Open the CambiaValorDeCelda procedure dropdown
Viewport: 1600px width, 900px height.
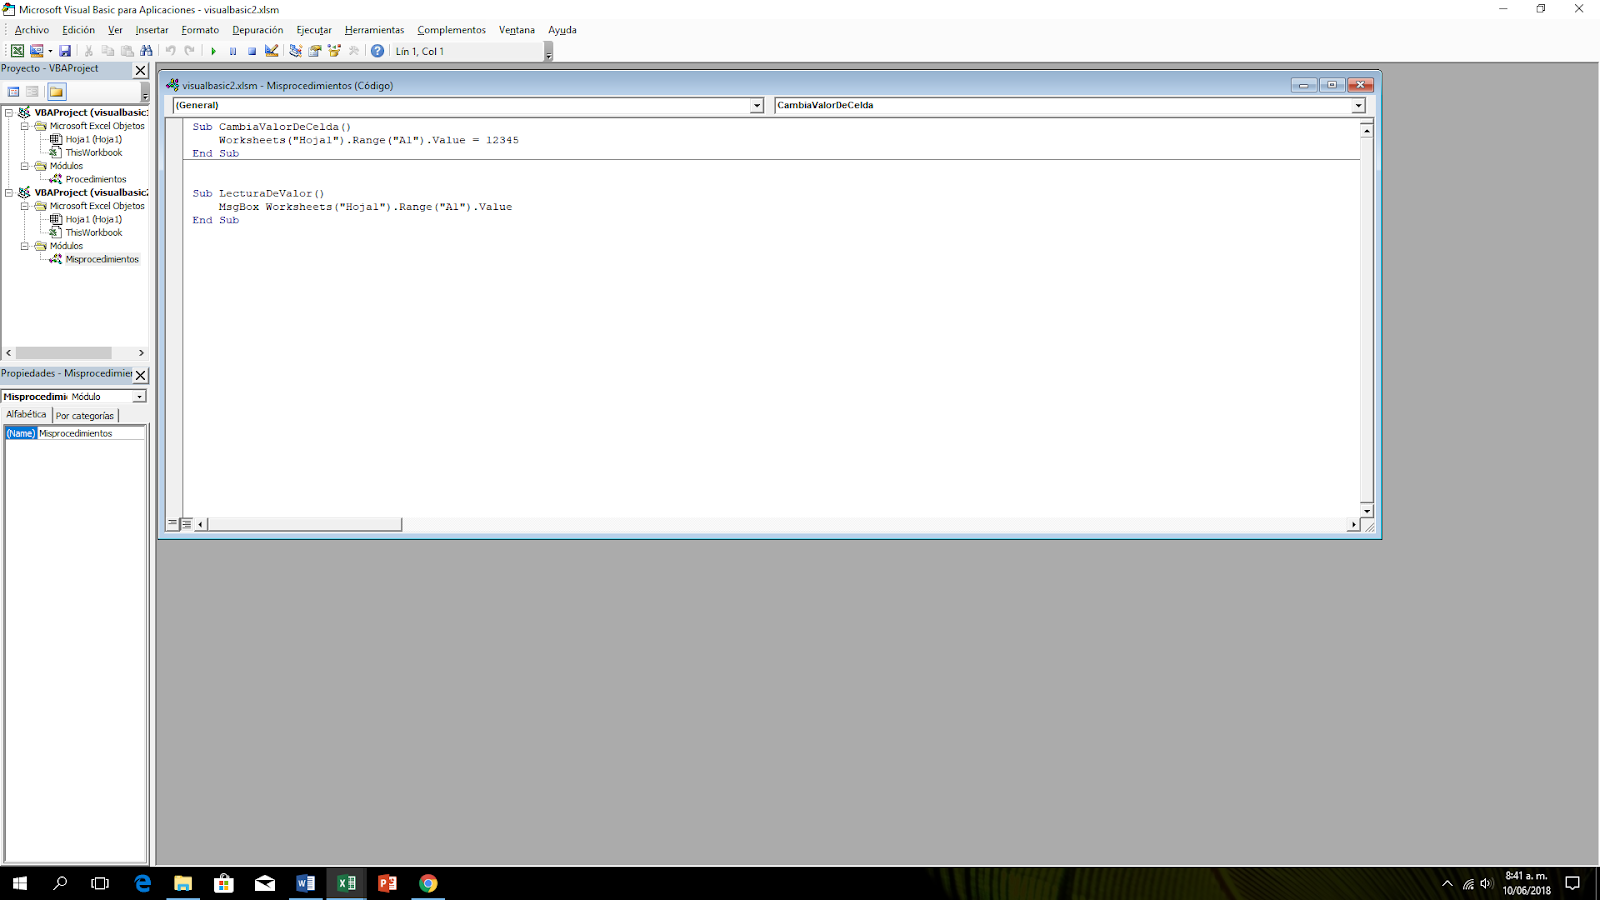click(1360, 105)
